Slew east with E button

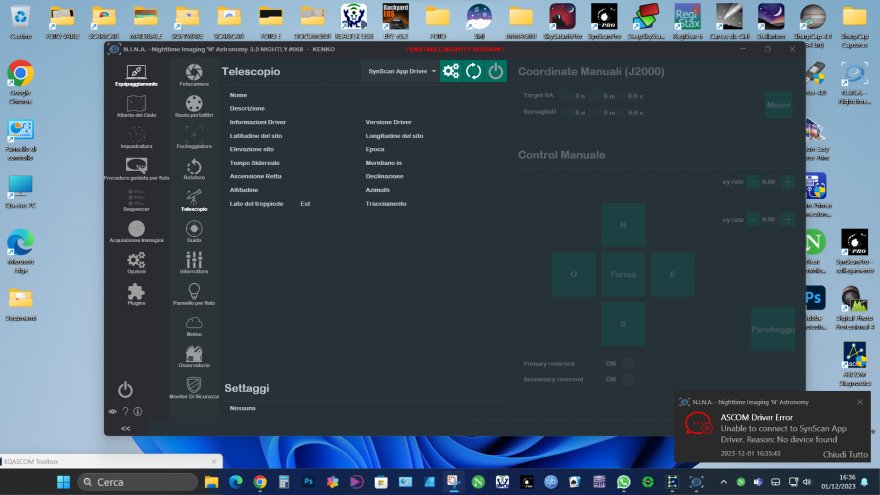[x=672, y=274]
